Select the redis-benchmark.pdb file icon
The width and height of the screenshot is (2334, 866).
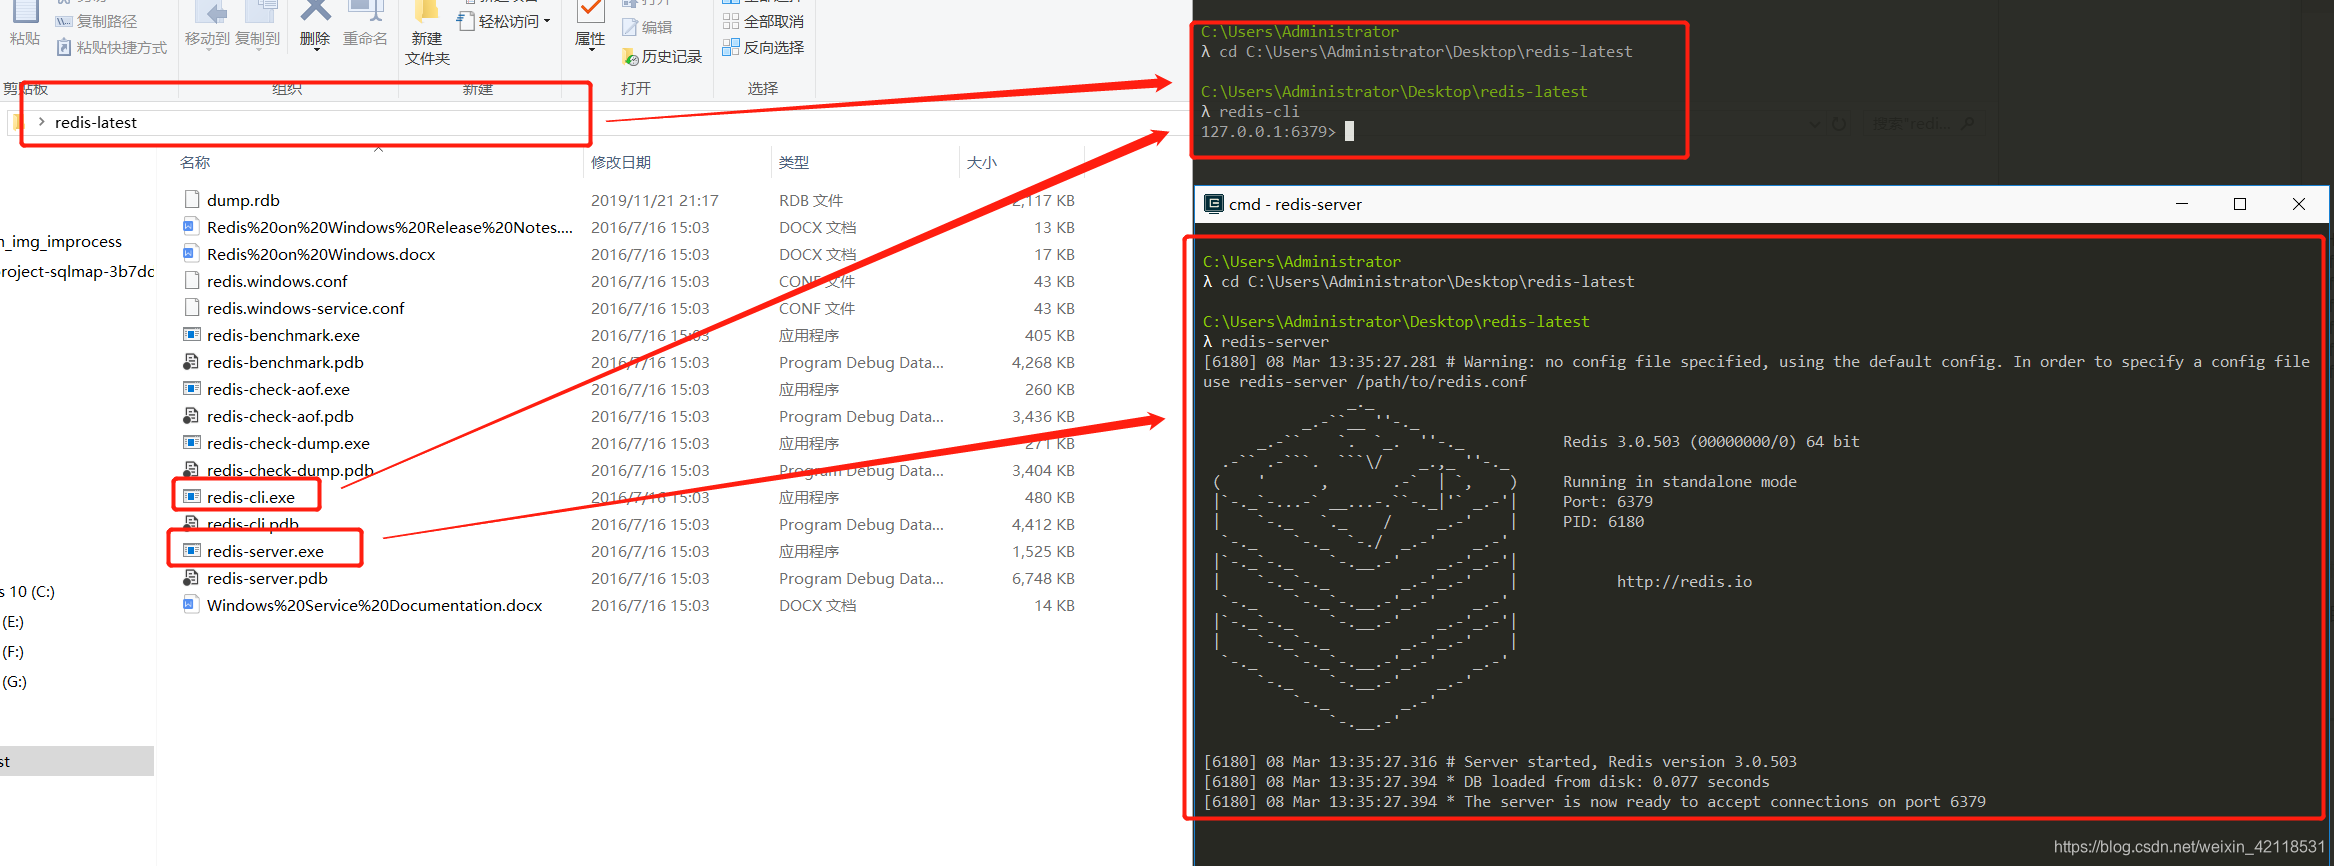coord(192,362)
